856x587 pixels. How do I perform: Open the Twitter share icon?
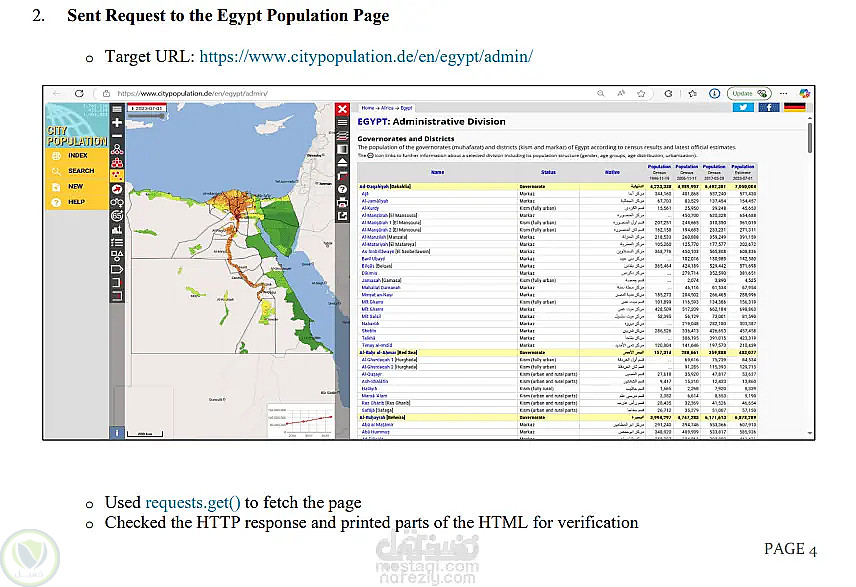point(743,107)
